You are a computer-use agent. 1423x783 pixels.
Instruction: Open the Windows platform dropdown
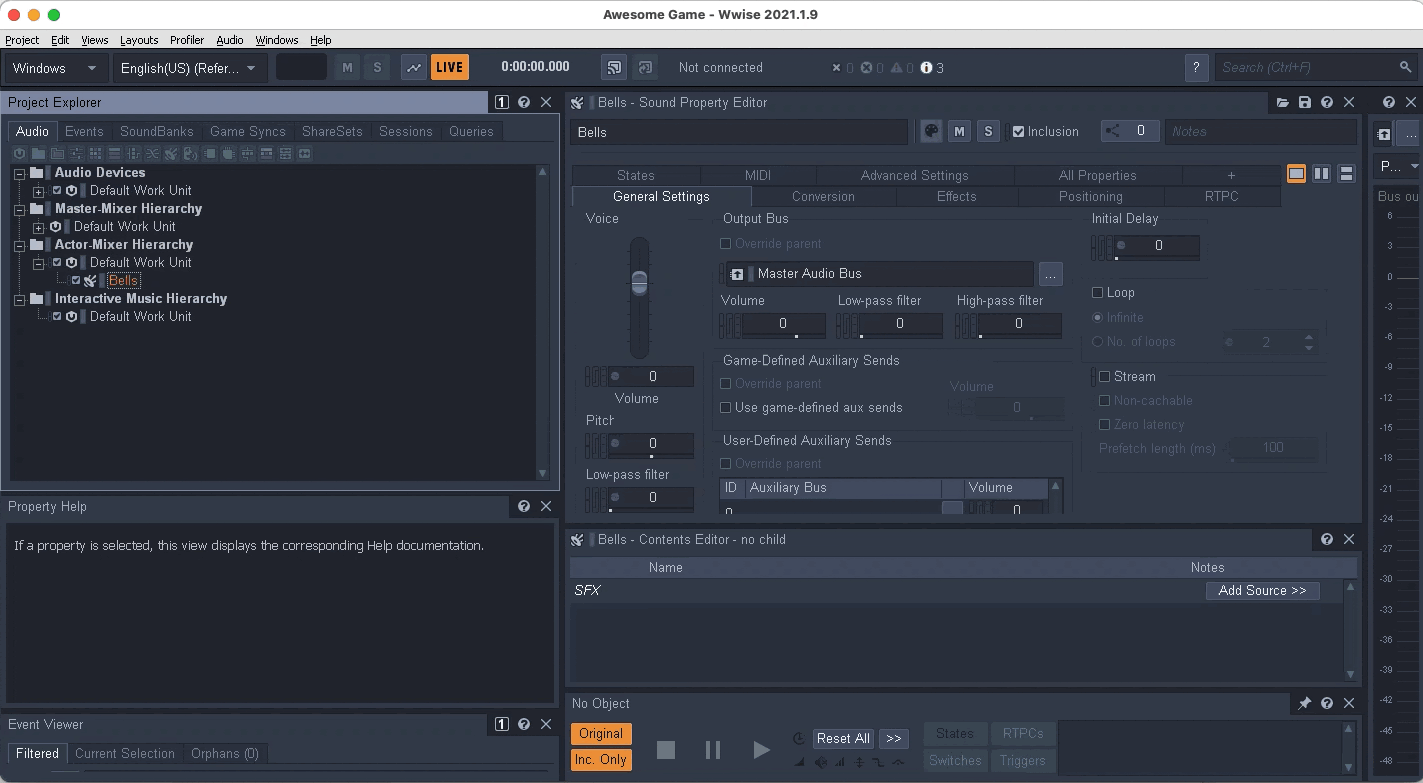[55, 67]
